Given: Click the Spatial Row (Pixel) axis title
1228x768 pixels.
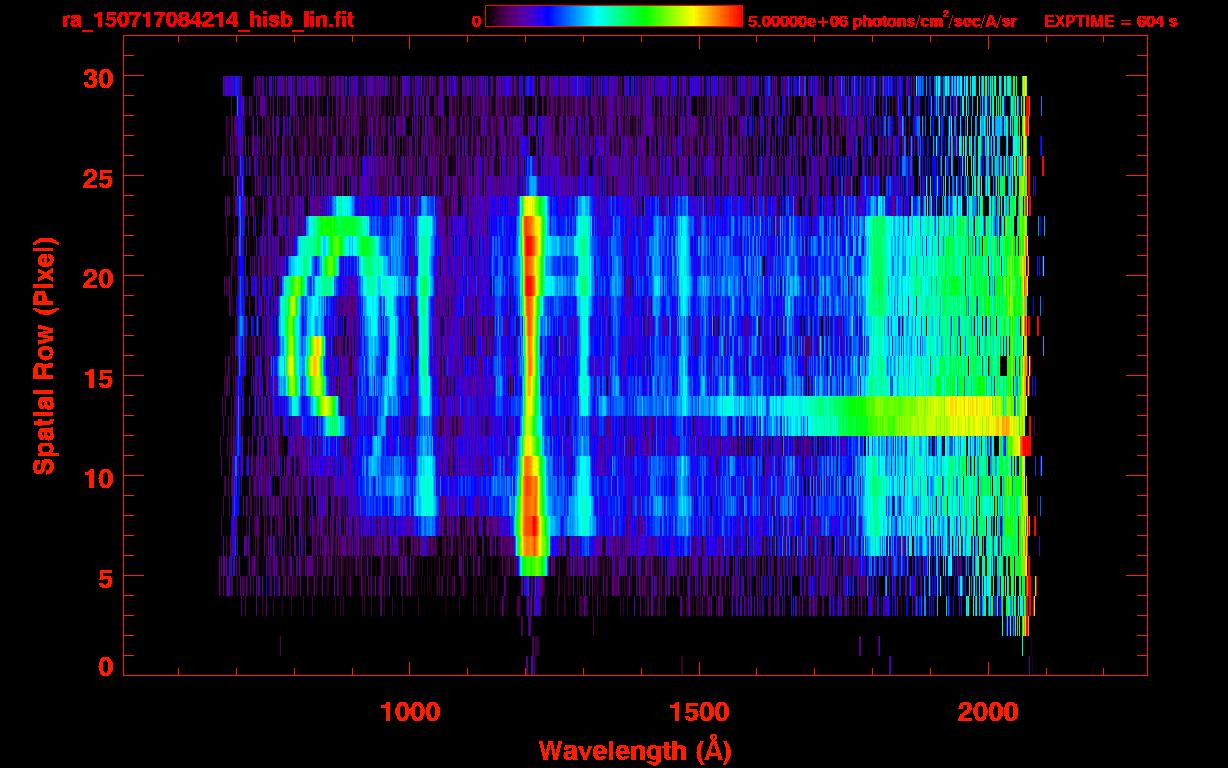Looking at the screenshot, I should (44, 356).
